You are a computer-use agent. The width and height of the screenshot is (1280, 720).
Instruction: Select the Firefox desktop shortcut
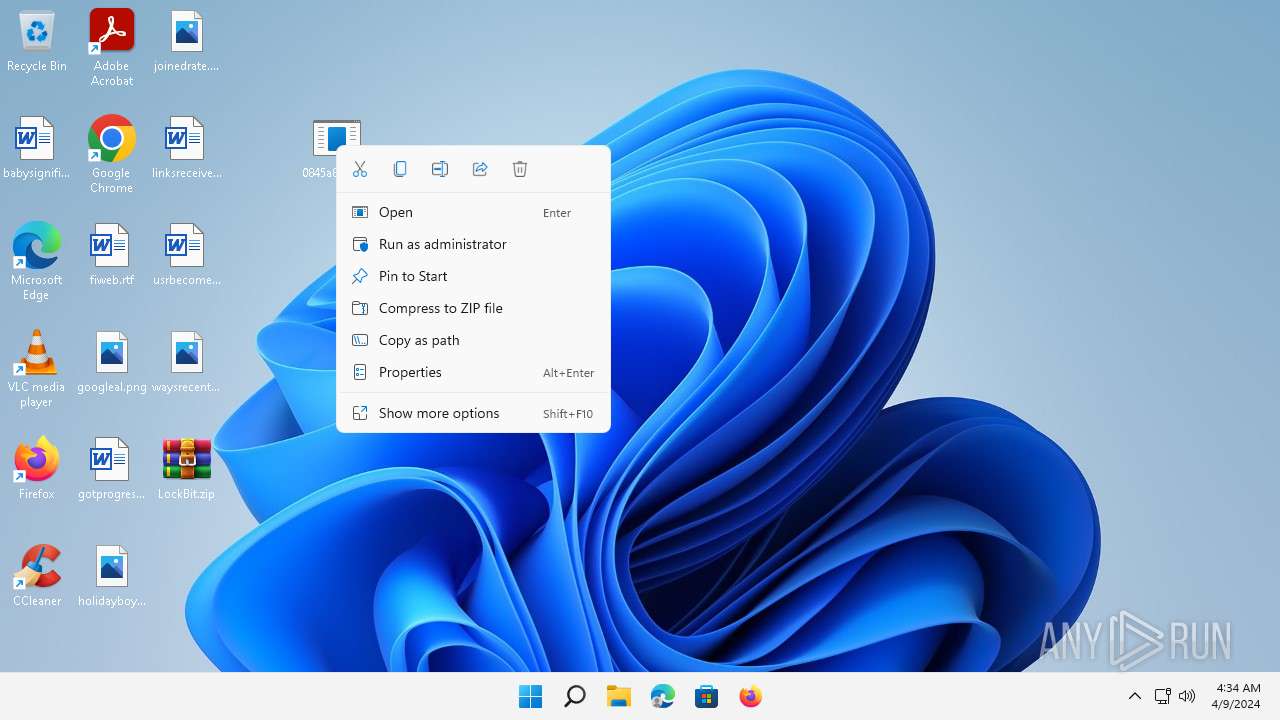[x=37, y=470]
